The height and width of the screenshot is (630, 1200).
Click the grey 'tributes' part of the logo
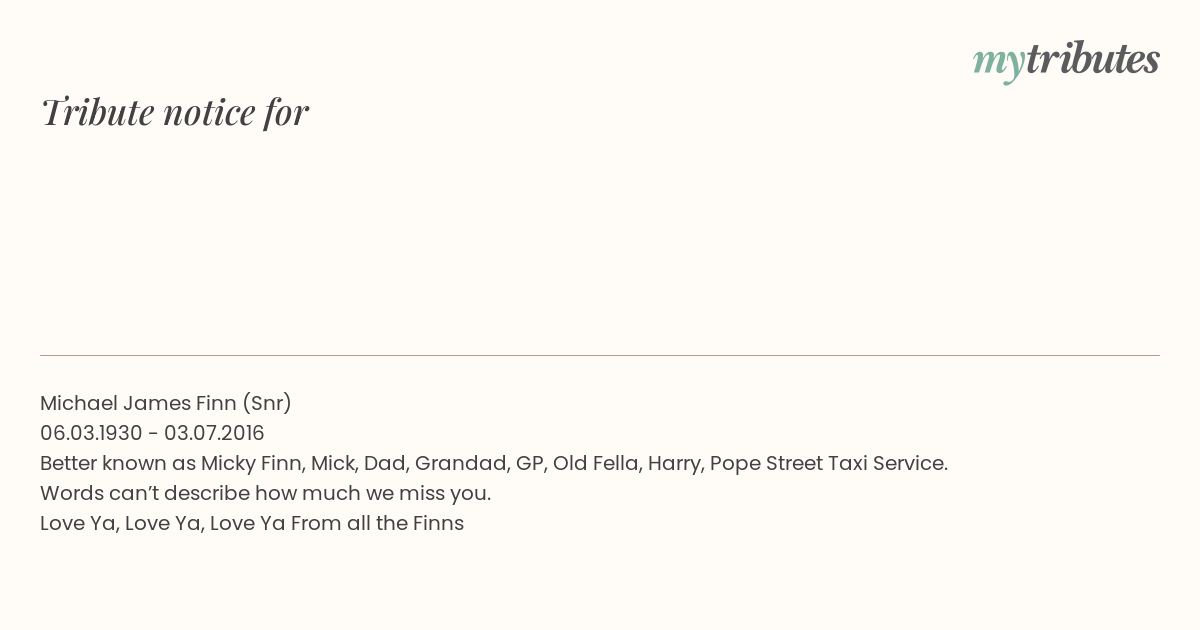(1093, 59)
